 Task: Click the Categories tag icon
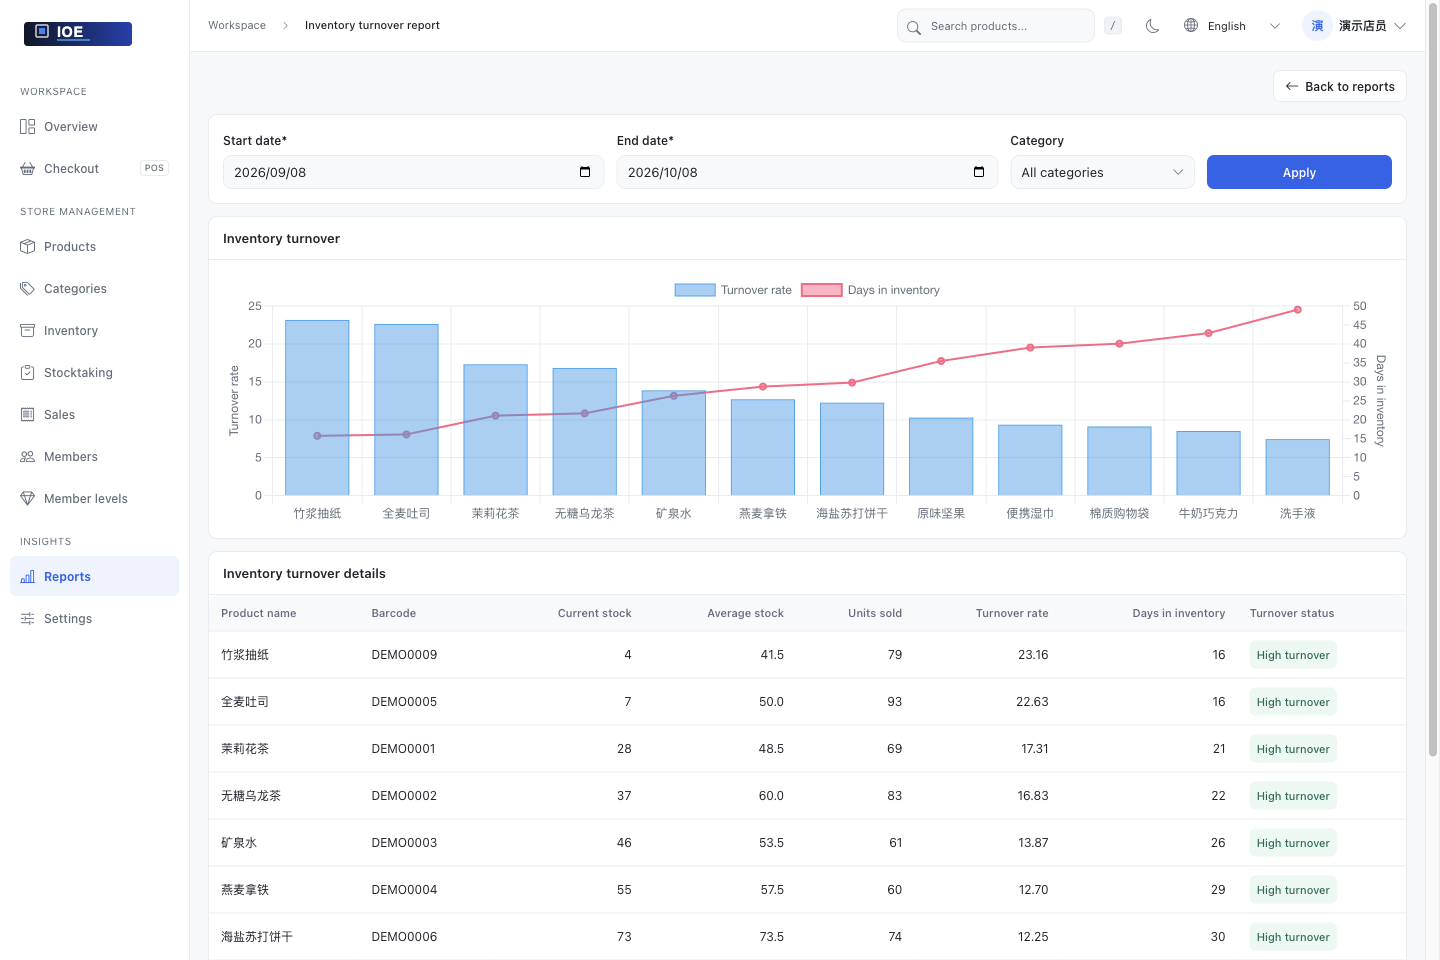(x=28, y=289)
